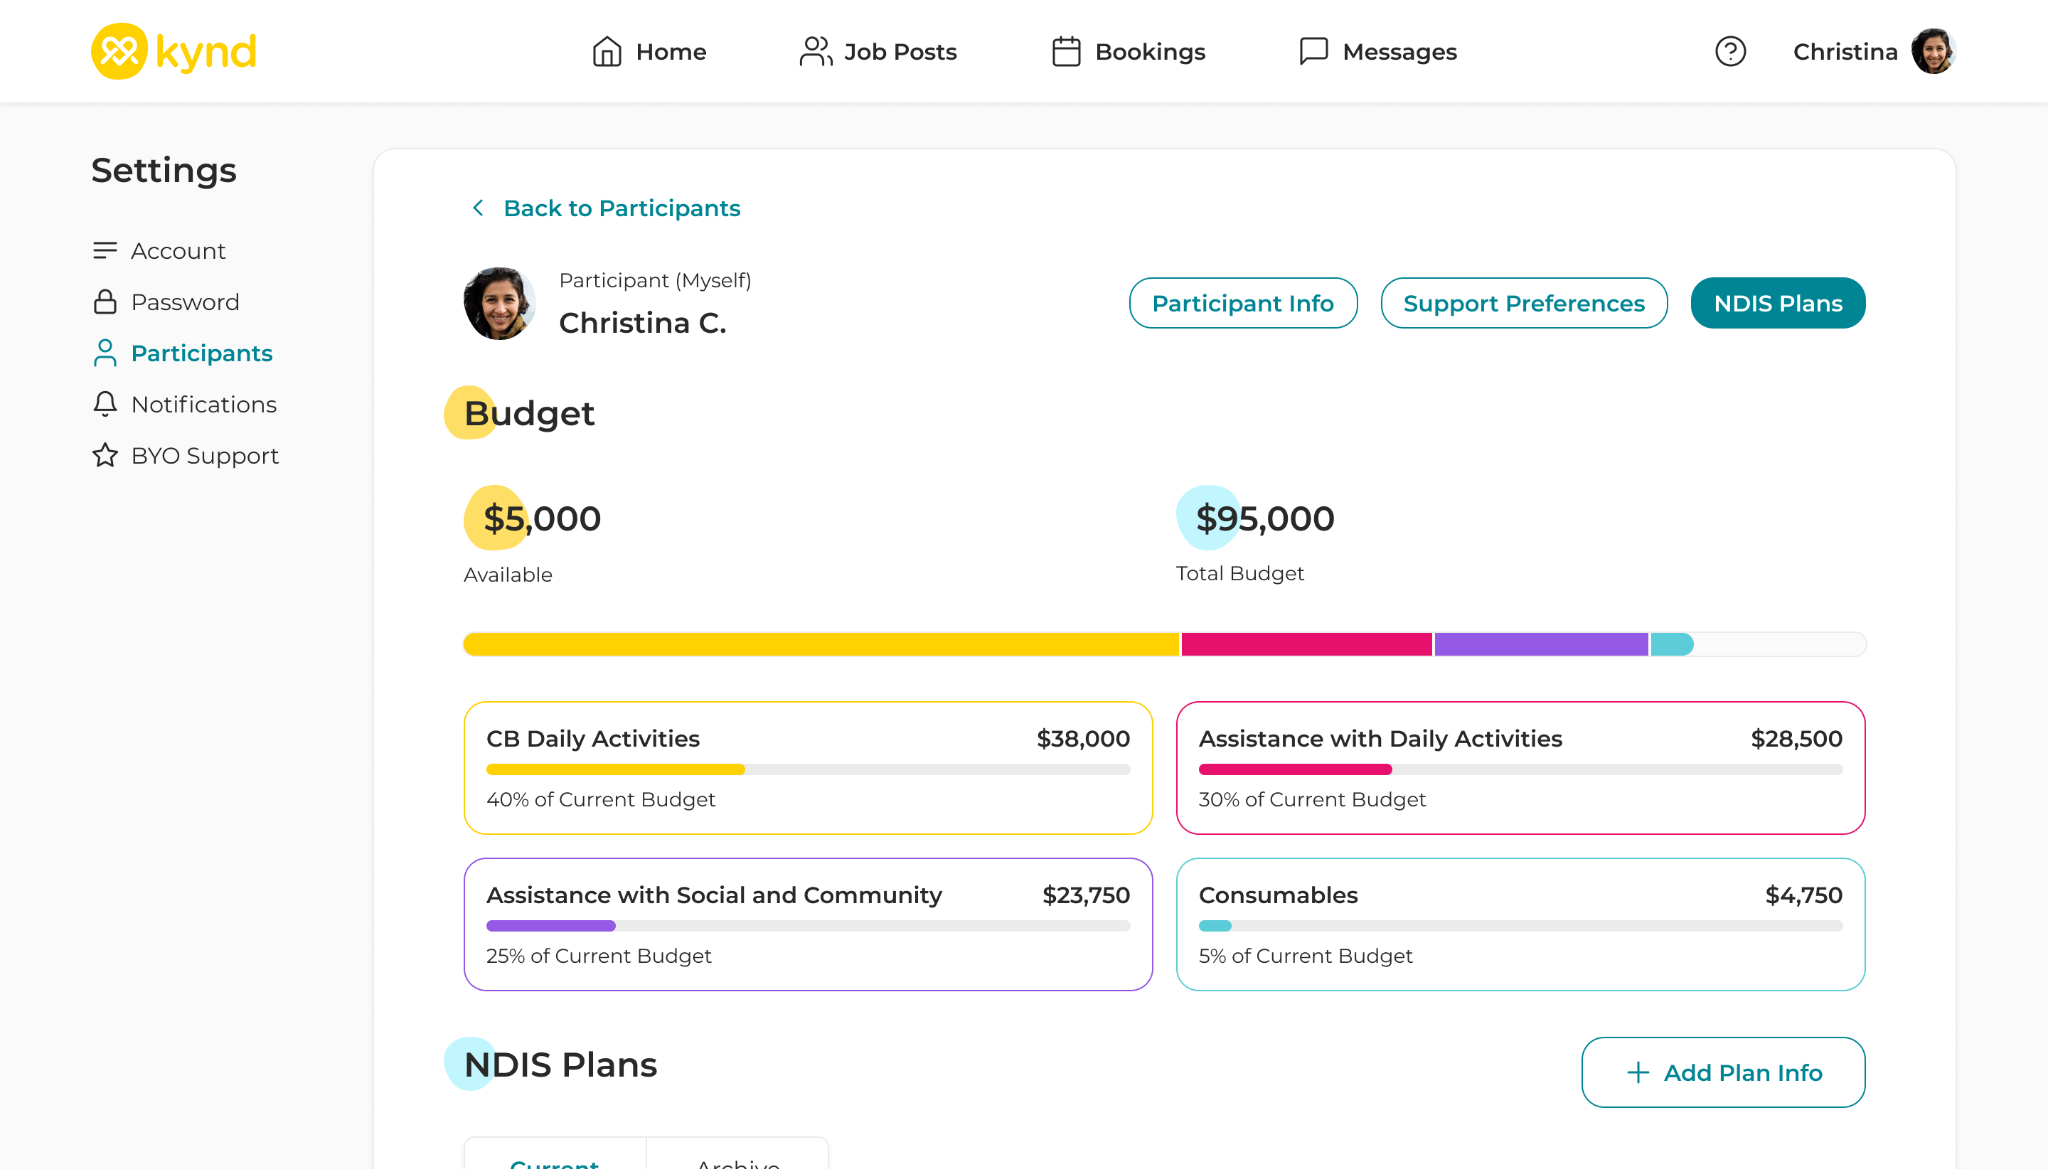
Task: Click the Notifications bell icon
Action: point(105,404)
